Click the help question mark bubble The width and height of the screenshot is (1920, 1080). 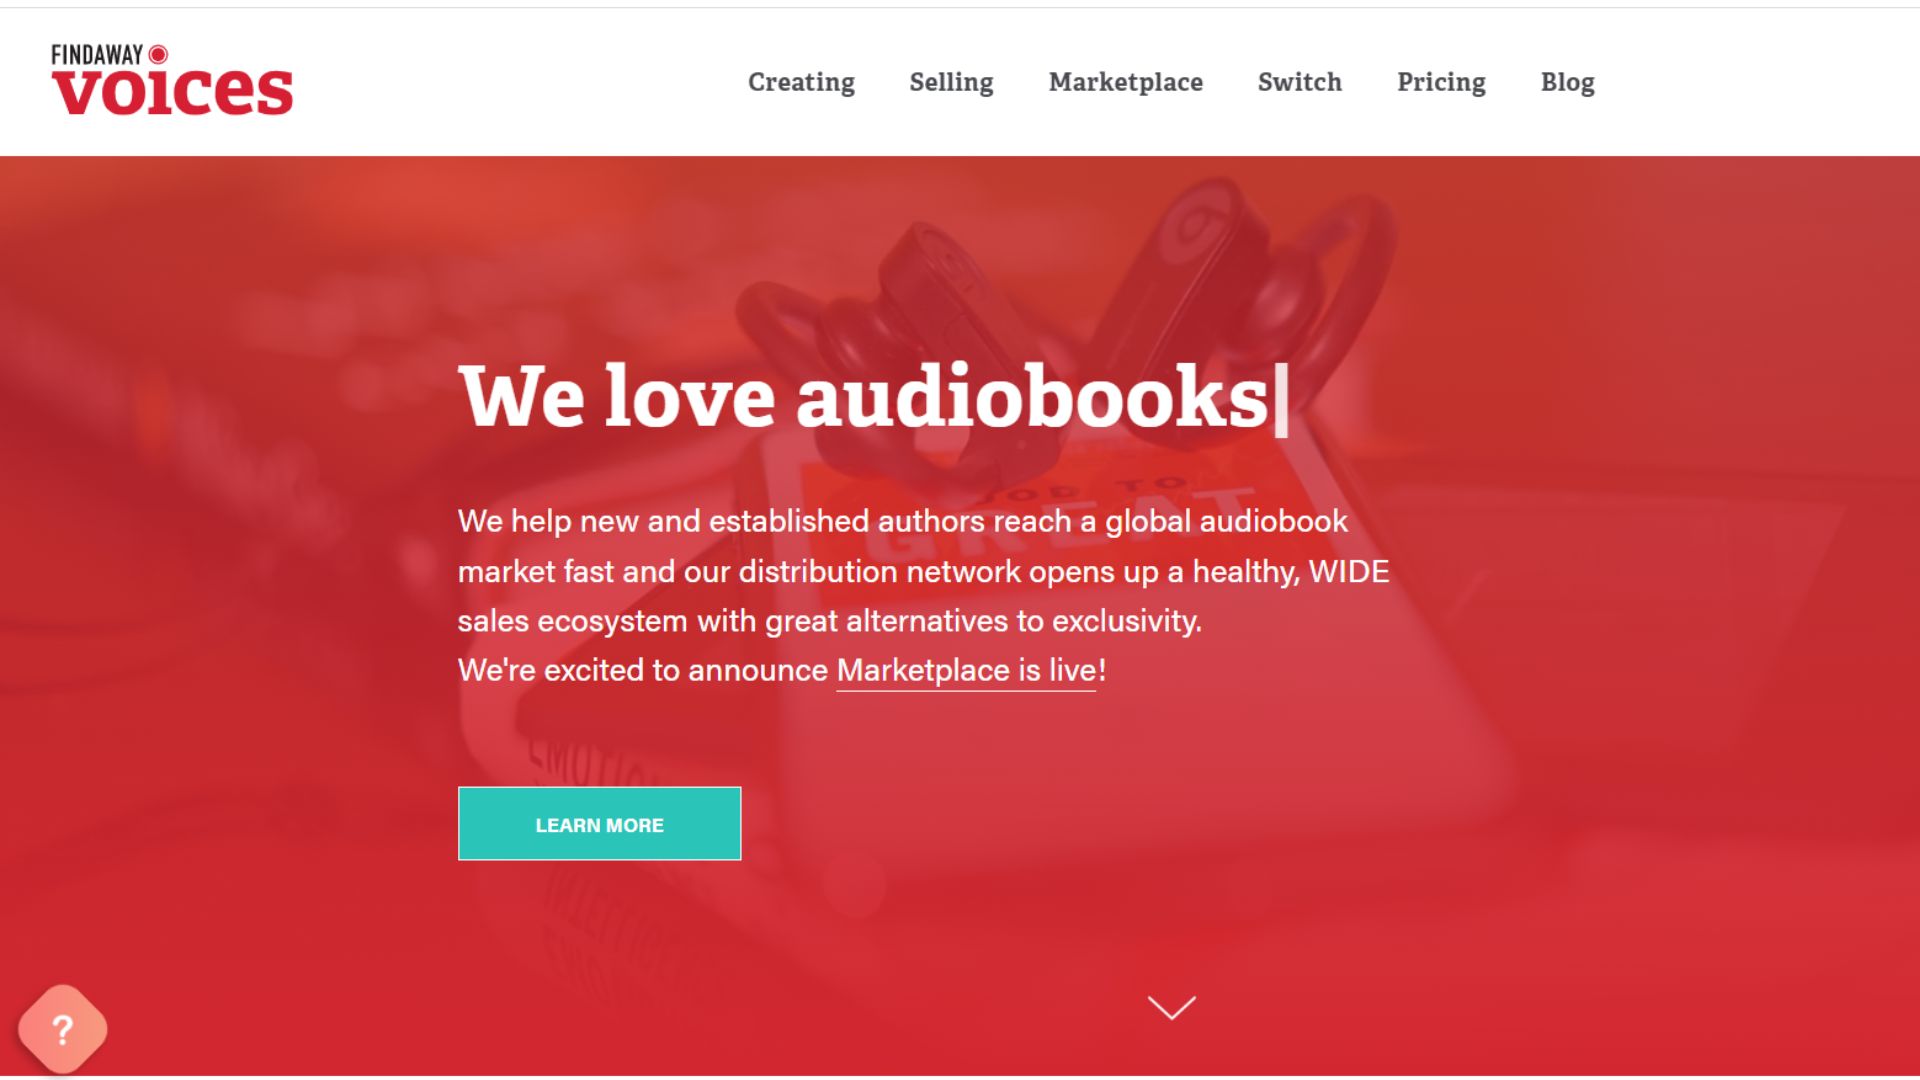[62, 1029]
